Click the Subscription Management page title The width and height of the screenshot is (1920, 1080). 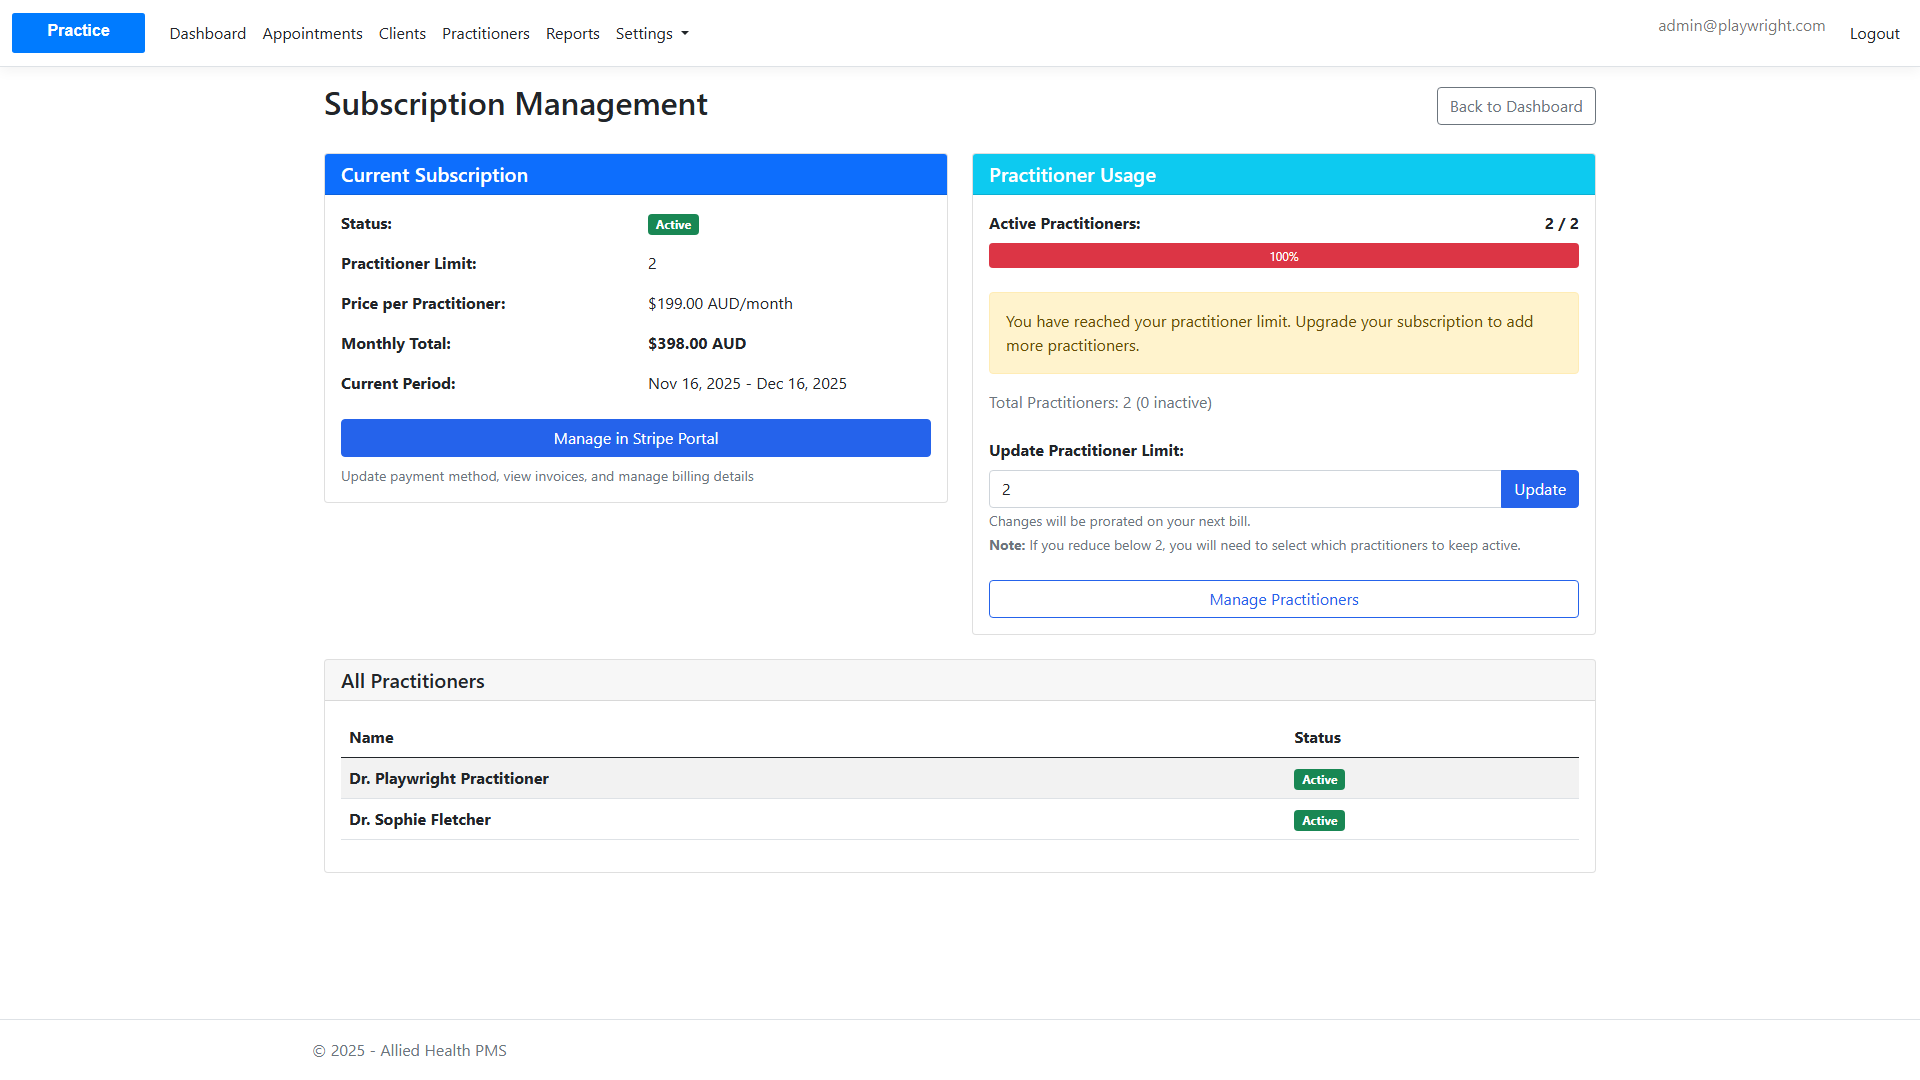(x=516, y=104)
